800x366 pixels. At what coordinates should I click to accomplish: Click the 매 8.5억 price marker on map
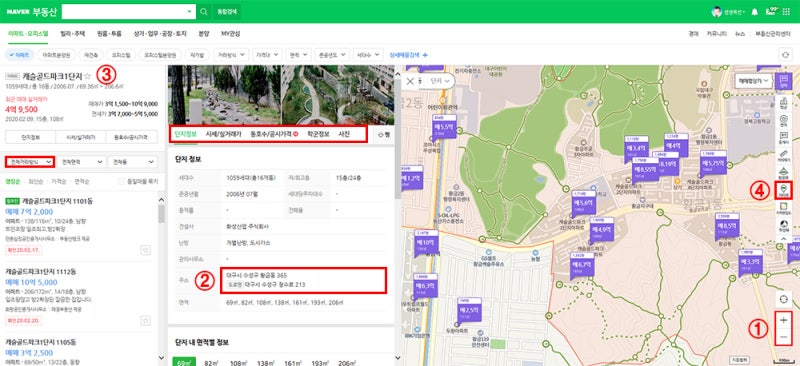[727, 226]
